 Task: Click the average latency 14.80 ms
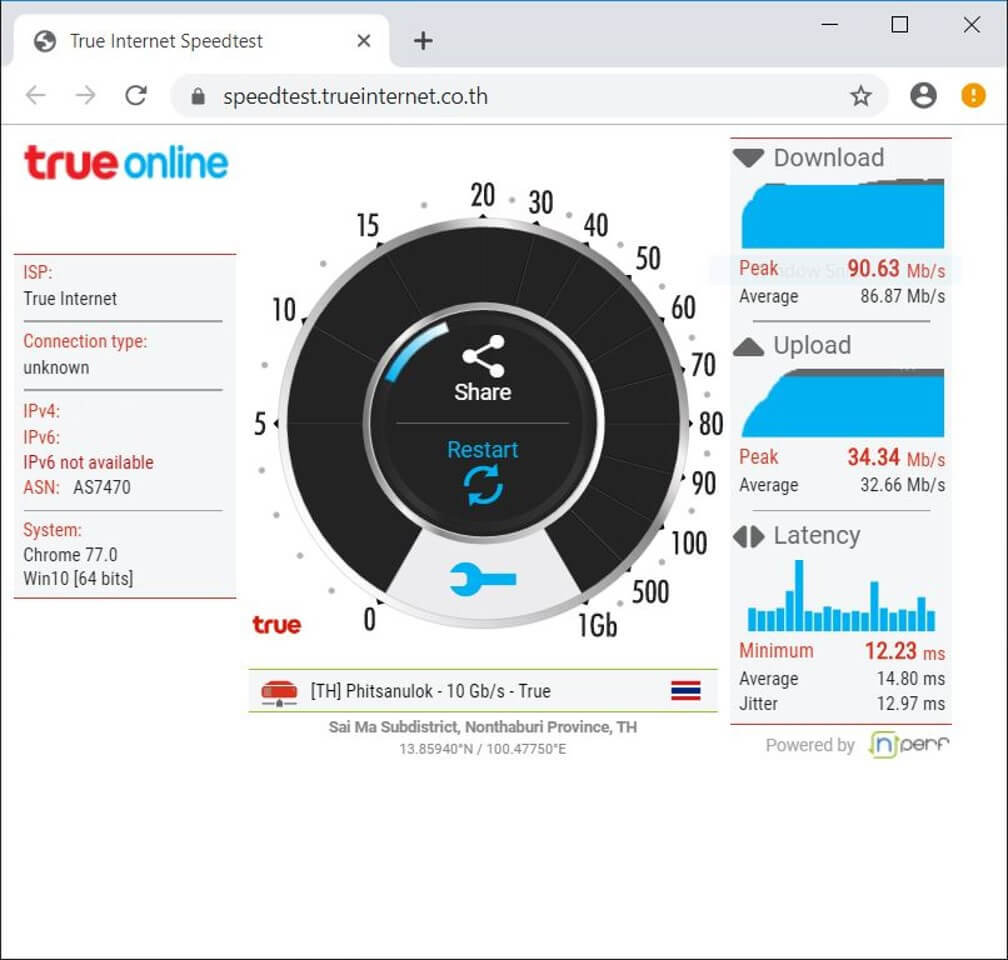pos(910,678)
